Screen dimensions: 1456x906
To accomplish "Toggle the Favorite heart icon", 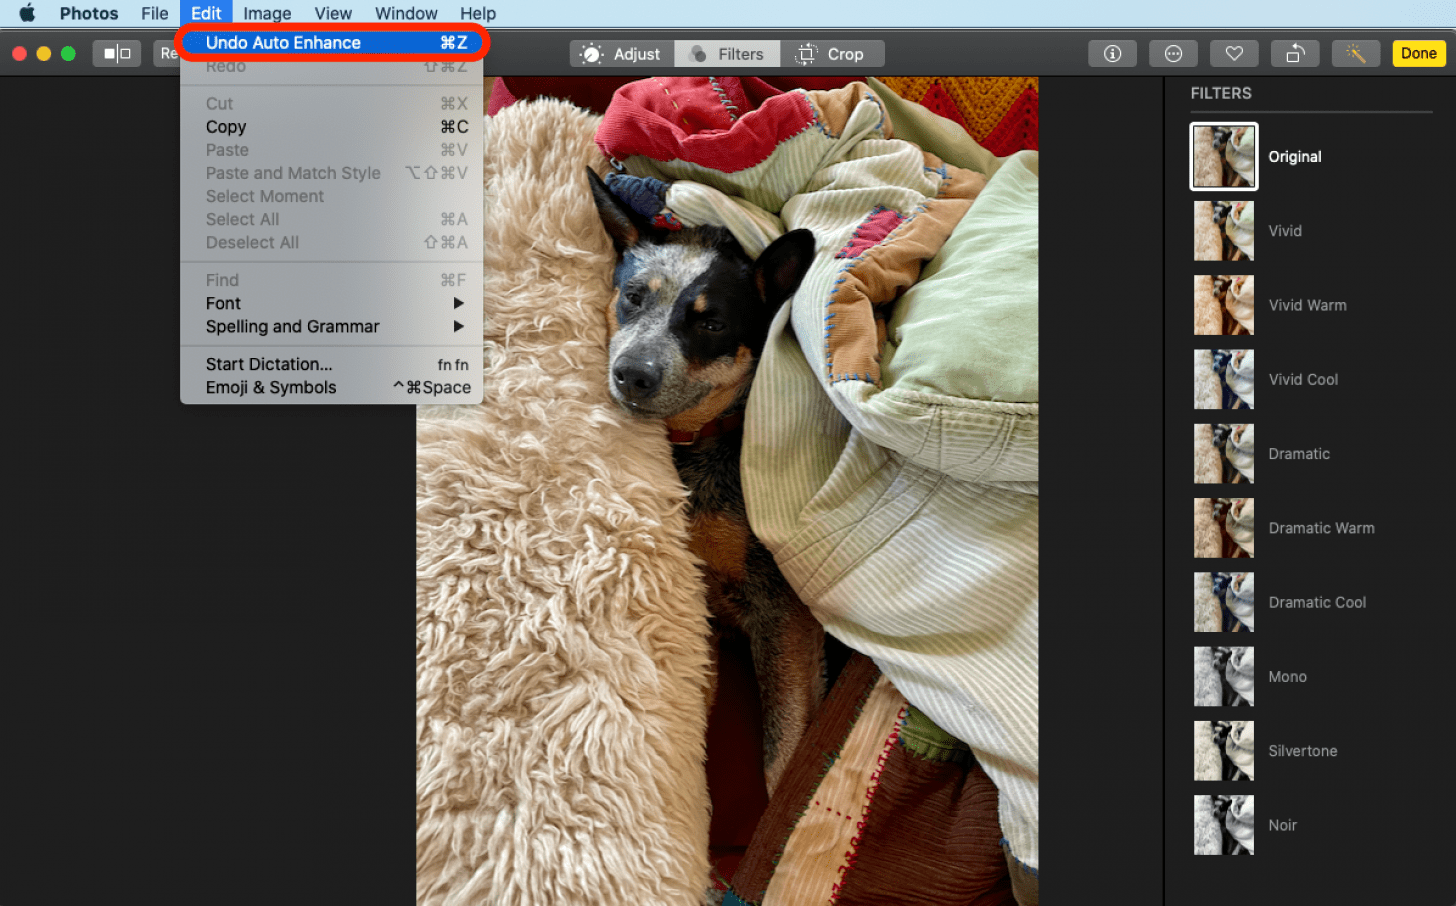I will 1234,54.
